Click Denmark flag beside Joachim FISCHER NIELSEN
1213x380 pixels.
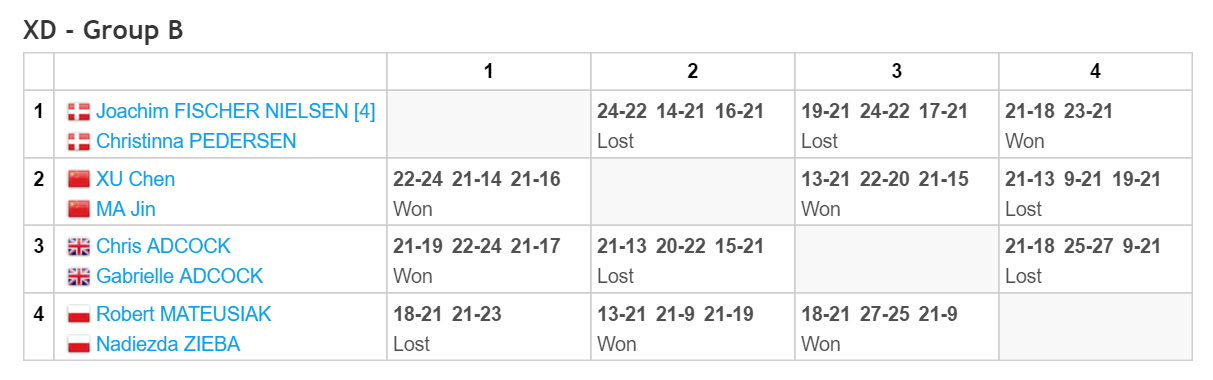(x=78, y=112)
